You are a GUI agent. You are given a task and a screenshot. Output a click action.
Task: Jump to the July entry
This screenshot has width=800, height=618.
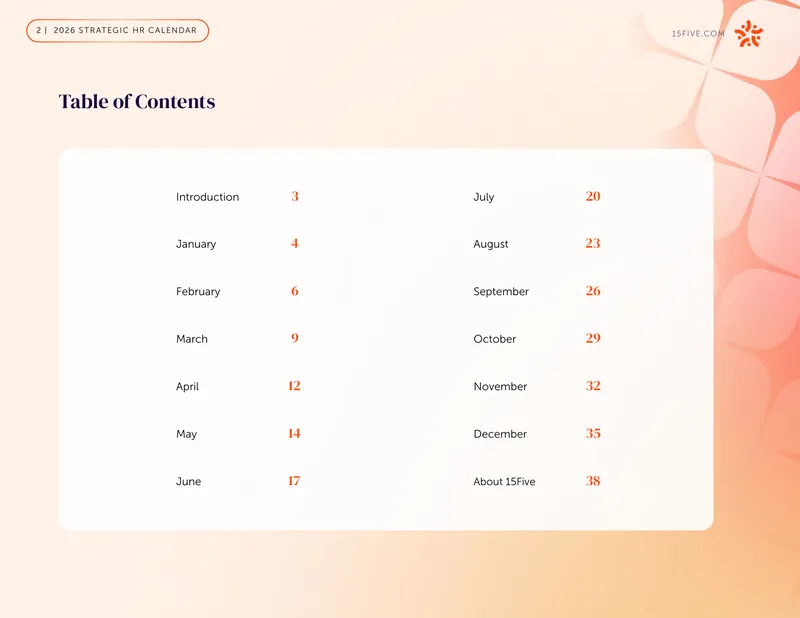coord(484,197)
